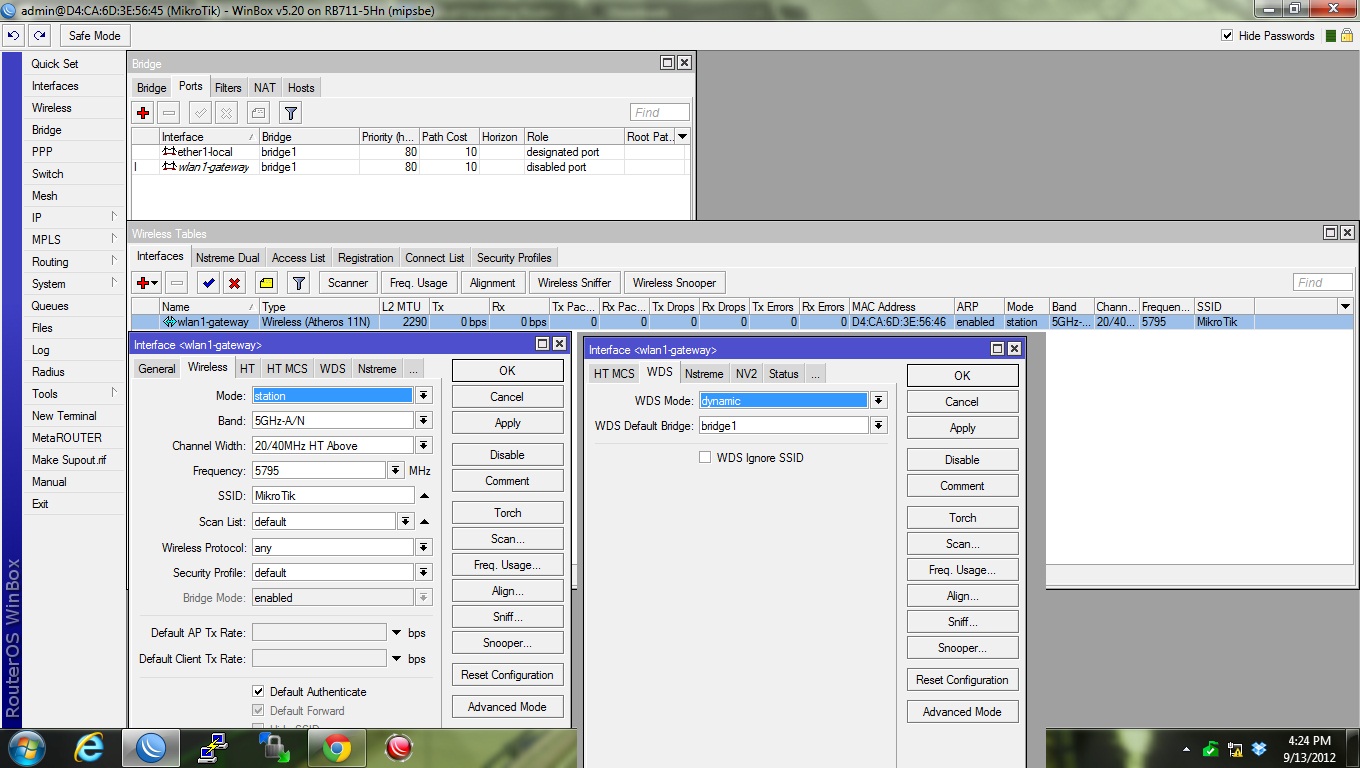Uncheck the Default Authenticate checkbox
The width and height of the screenshot is (1360, 768).
[x=258, y=691]
